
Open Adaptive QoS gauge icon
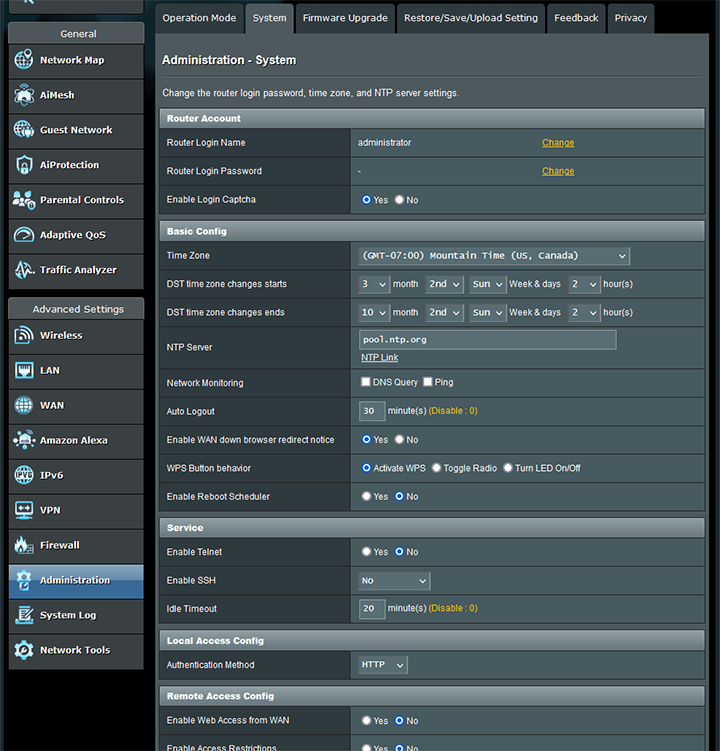click(24, 235)
